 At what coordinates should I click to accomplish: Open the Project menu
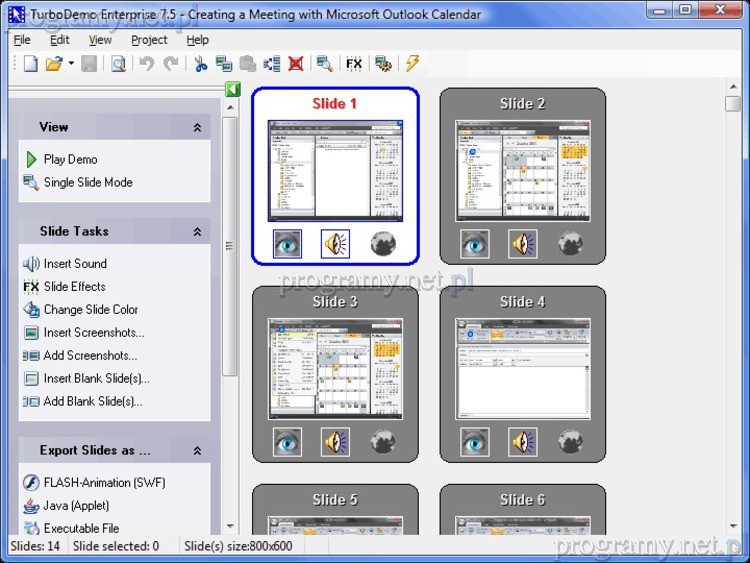pos(149,40)
